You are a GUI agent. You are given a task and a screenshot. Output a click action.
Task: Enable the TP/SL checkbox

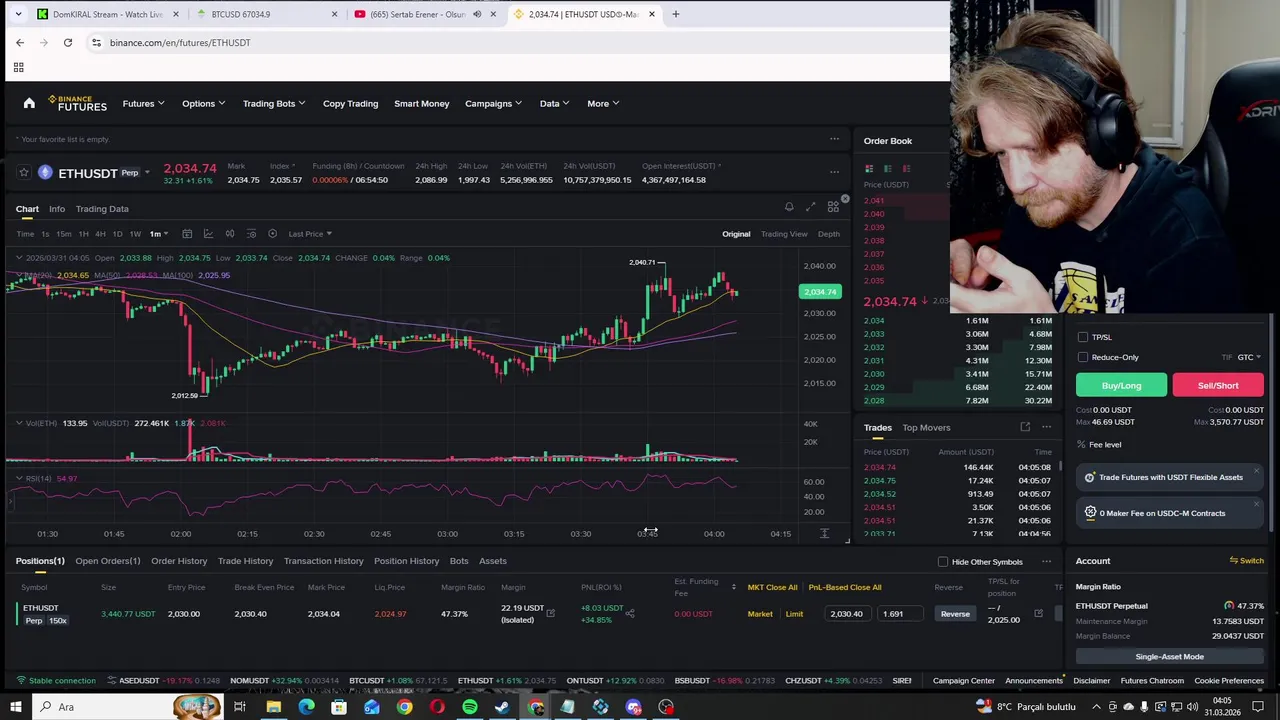pos(1083,337)
